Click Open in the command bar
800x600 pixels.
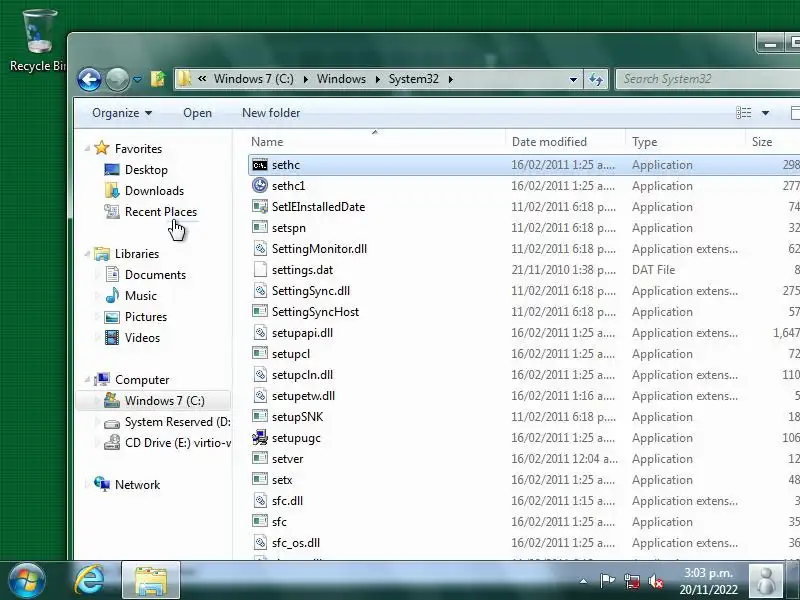click(197, 113)
